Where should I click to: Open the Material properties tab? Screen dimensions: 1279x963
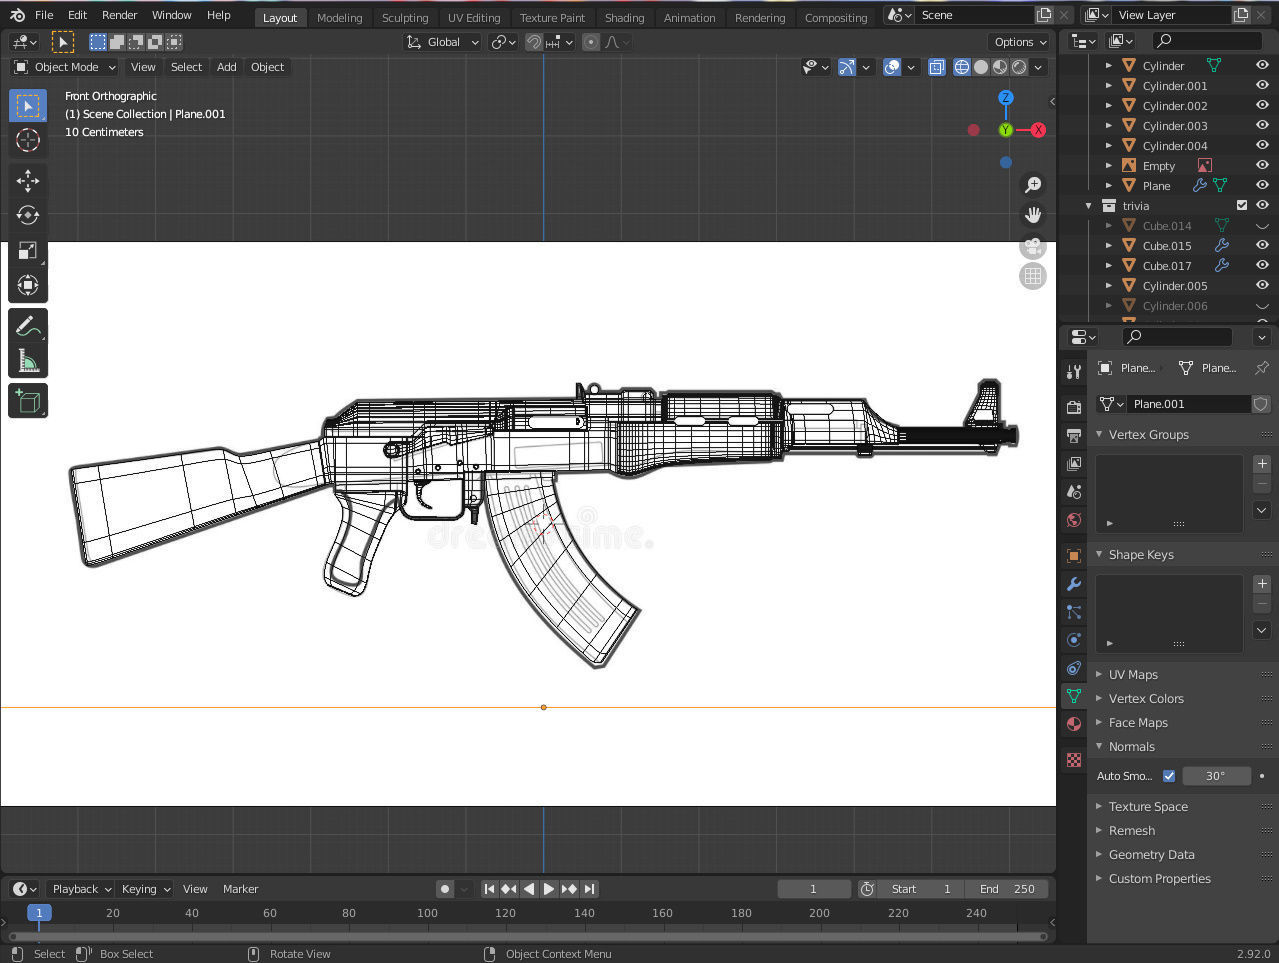(x=1074, y=724)
